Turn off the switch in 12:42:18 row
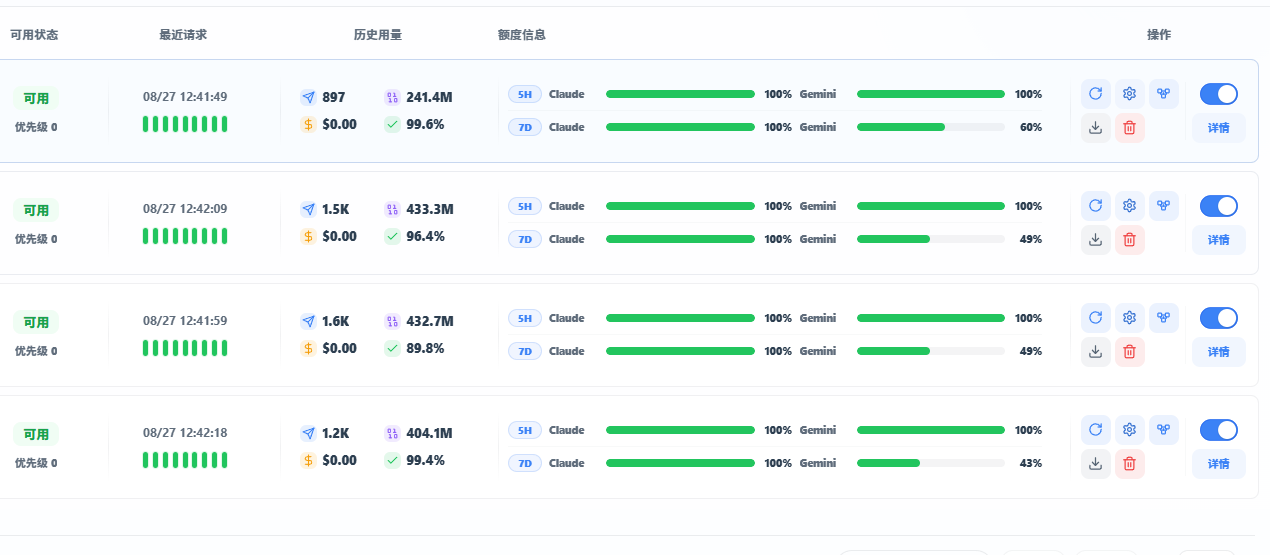This screenshot has width=1270, height=555. click(1218, 430)
